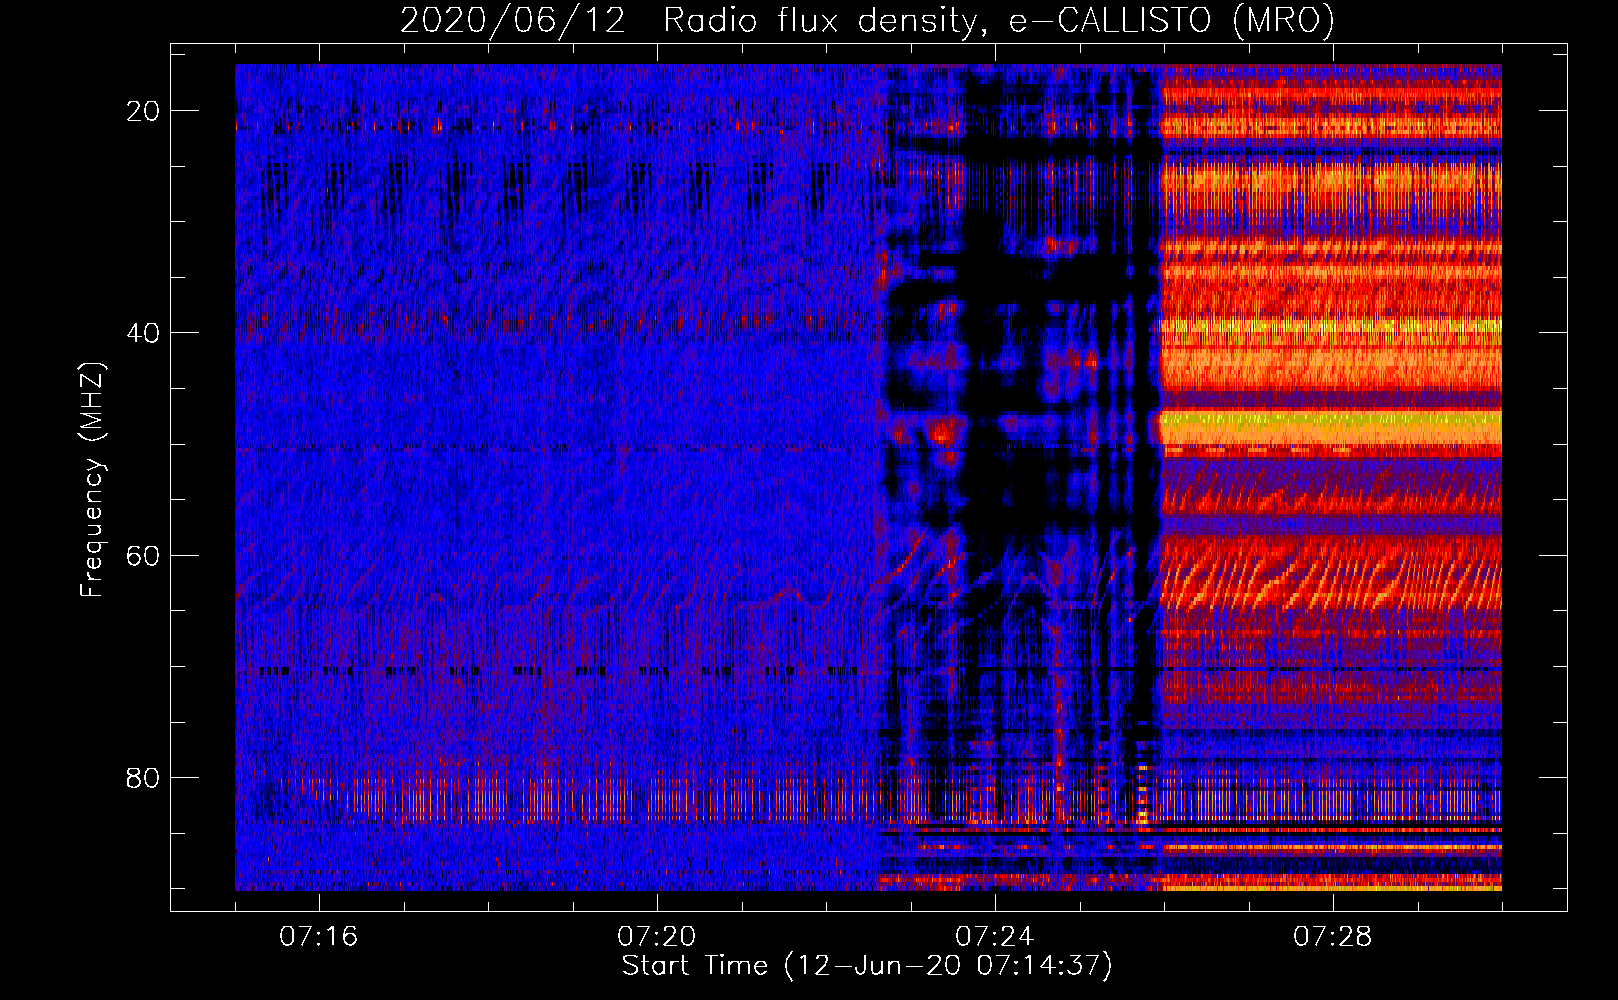
Task: Click the 07:16 time tick label
Action: click(319, 937)
